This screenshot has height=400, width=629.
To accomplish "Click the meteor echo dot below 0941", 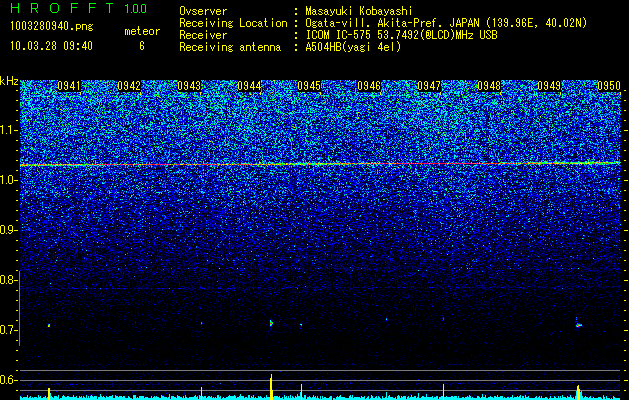I will coord(49,325).
